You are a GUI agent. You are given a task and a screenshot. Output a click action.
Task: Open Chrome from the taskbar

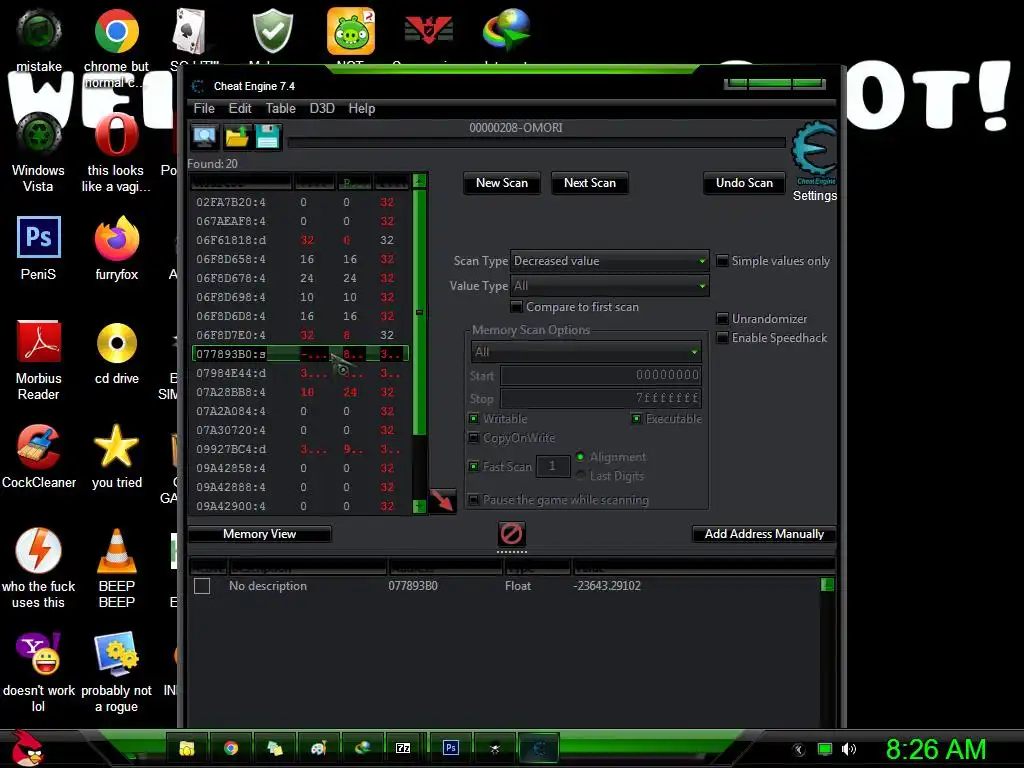231,748
